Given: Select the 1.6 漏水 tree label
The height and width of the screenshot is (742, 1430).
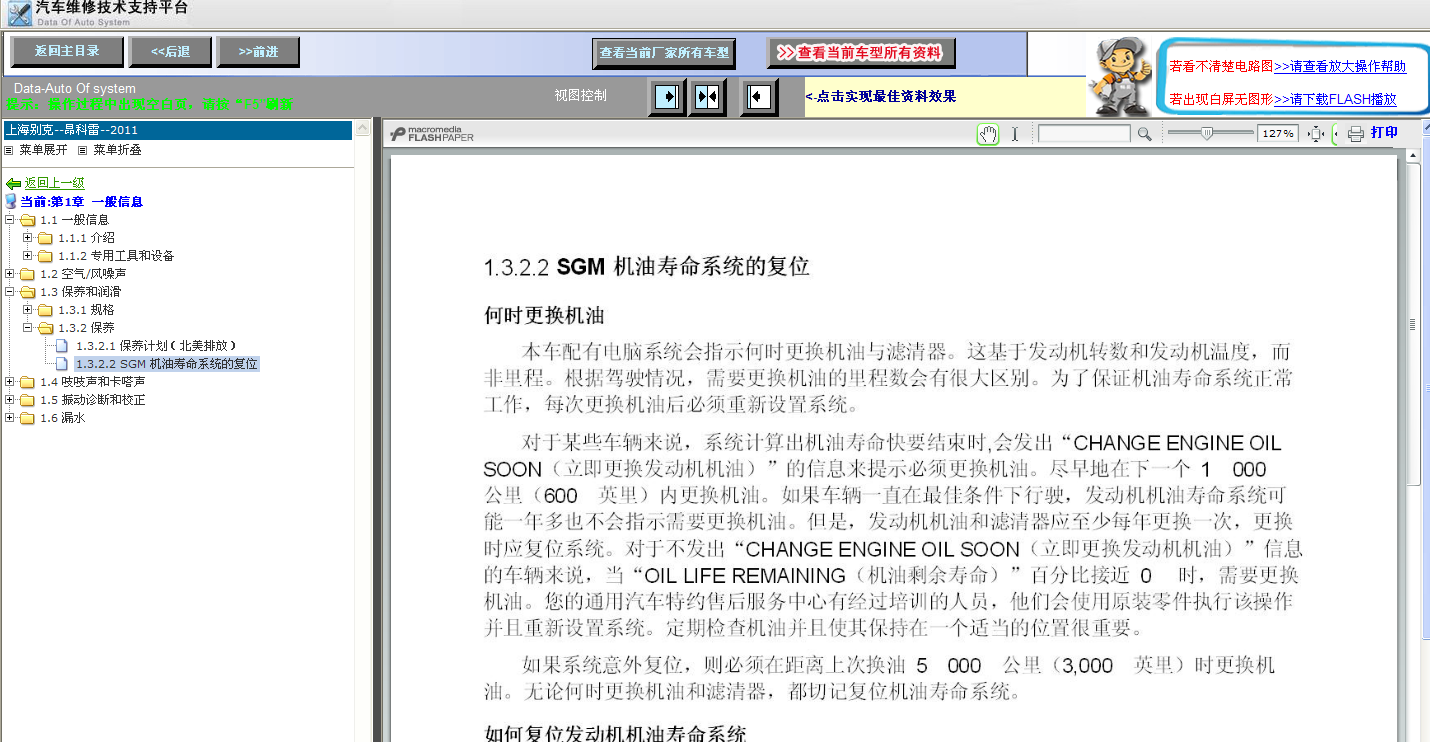Looking at the screenshot, I should pyautogui.click(x=62, y=418).
